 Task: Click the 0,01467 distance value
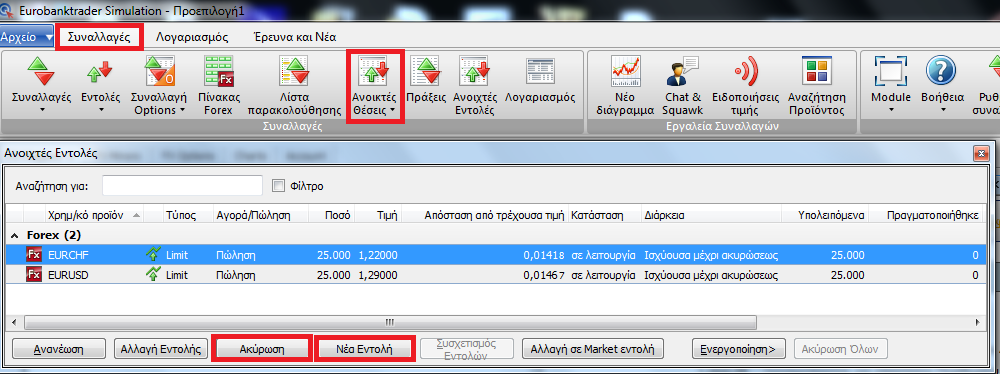[x=544, y=275]
